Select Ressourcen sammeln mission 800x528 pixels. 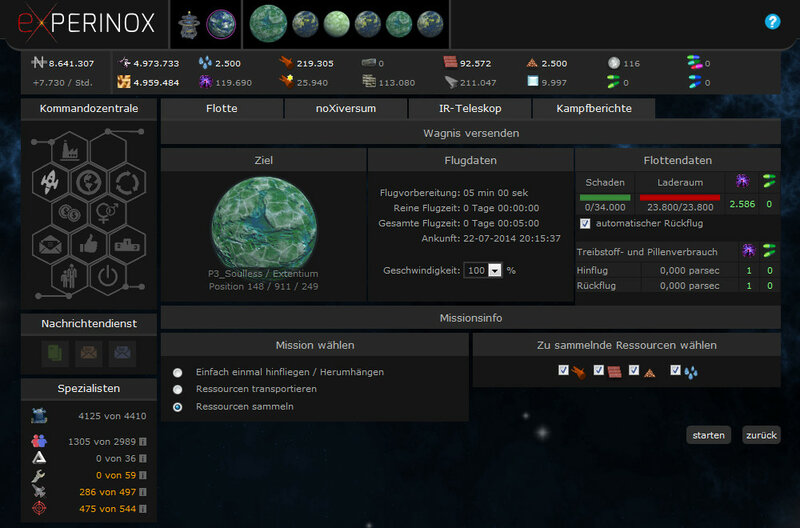(x=178, y=407)
